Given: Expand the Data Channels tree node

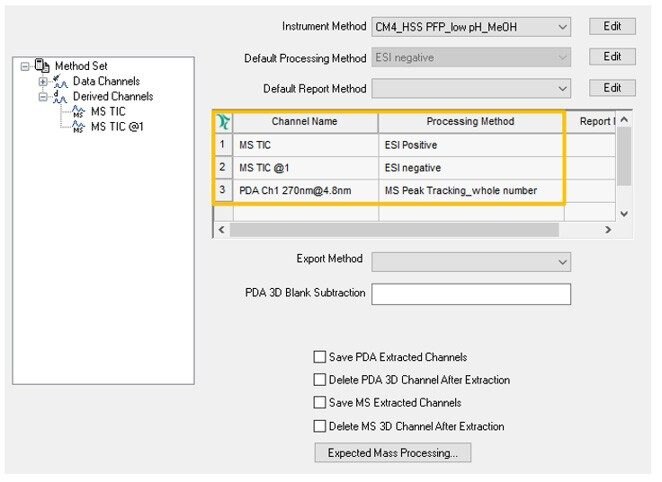Looking at the screenshot, I should pyautogui.click(x=43, y=81).
